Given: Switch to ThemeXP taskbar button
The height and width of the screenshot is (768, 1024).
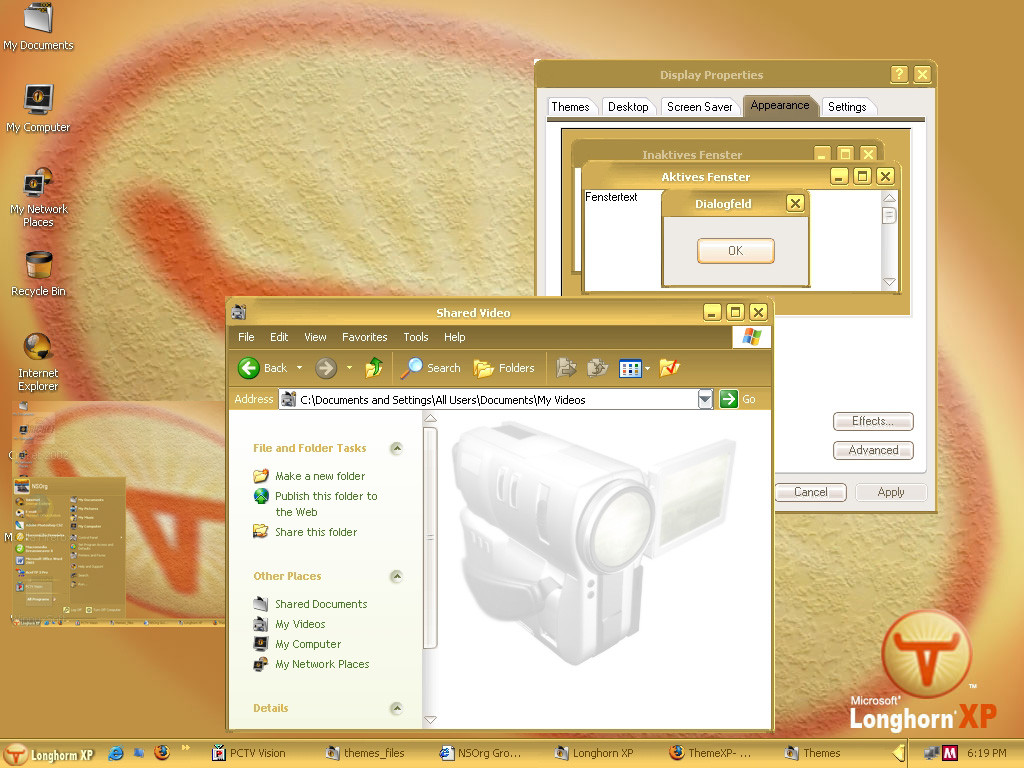Looking at the screenshot, I should 712,753.
